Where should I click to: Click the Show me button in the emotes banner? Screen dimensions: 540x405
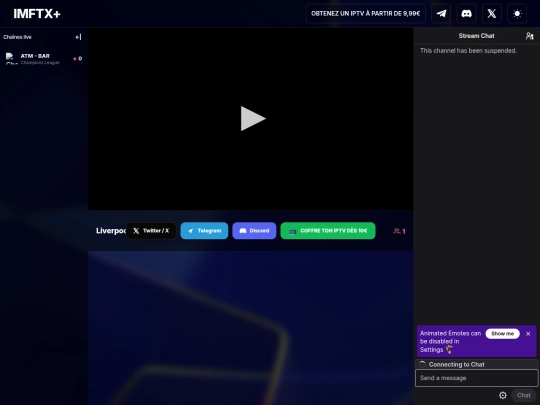tap(502, 333)
